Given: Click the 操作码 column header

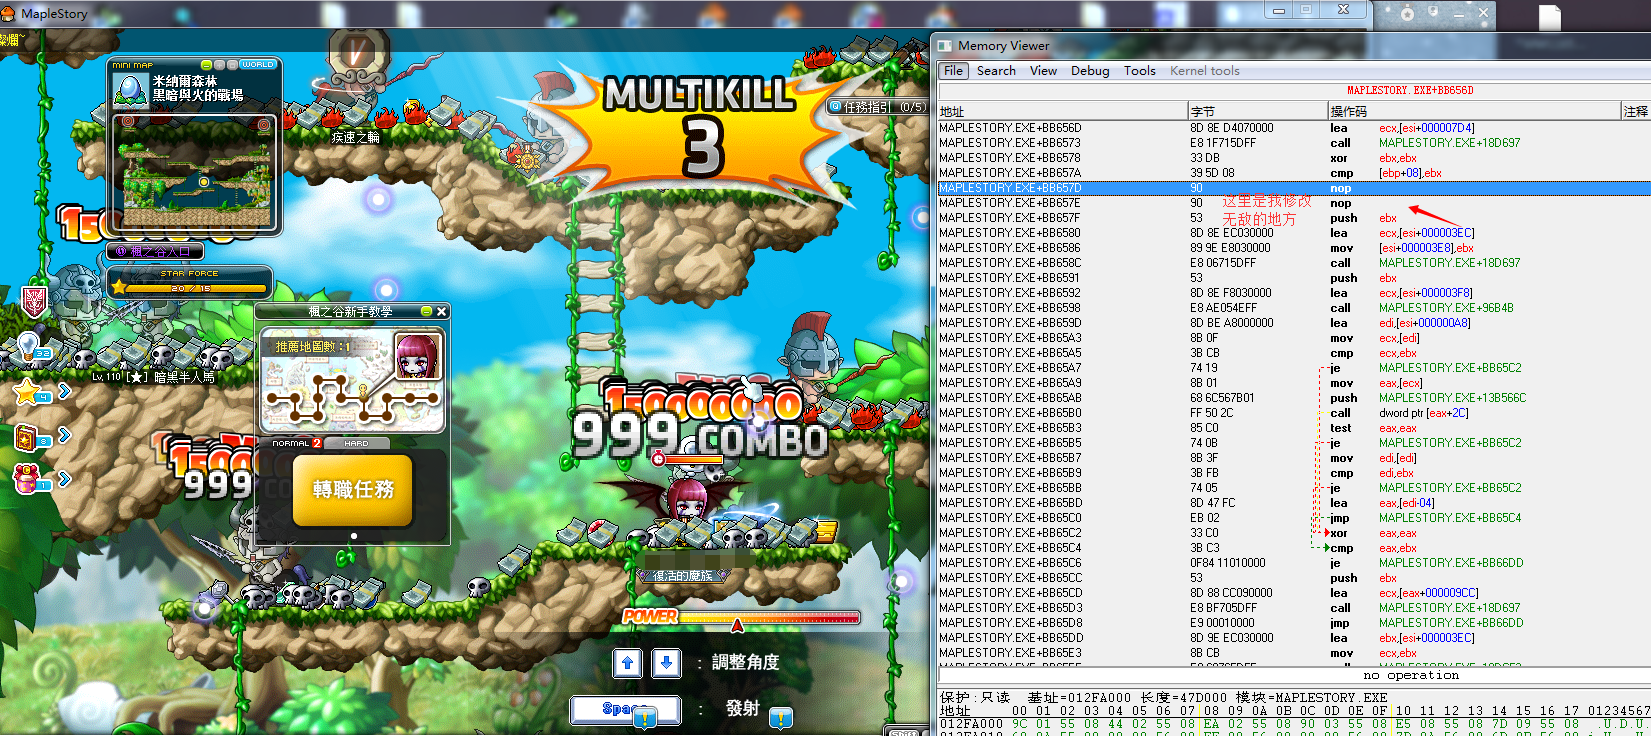Looking at the screenshot, I should [x=1473, y=112].
